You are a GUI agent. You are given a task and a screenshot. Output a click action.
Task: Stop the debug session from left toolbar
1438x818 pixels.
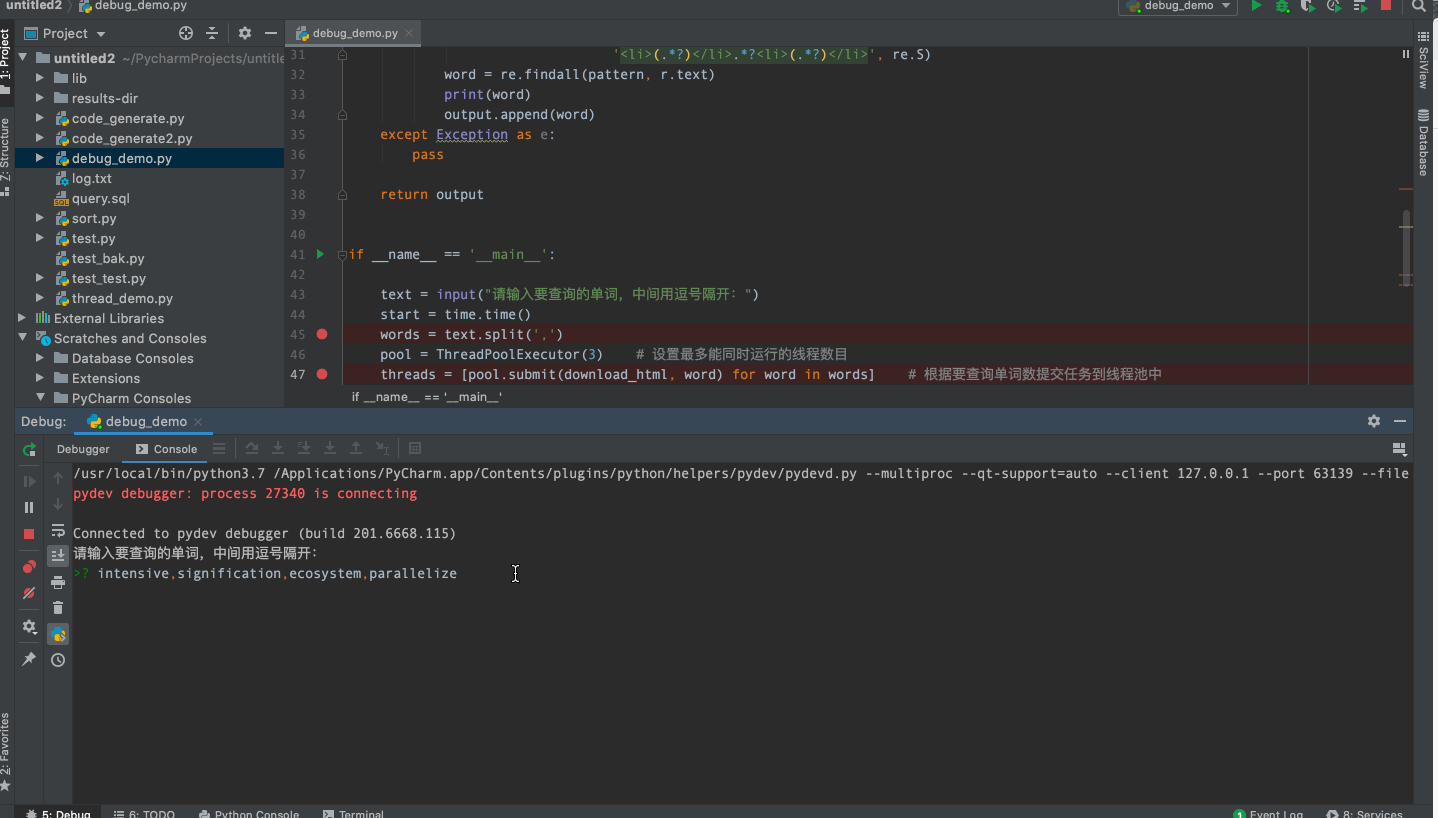pyautogui.click(x=29, y=534)
